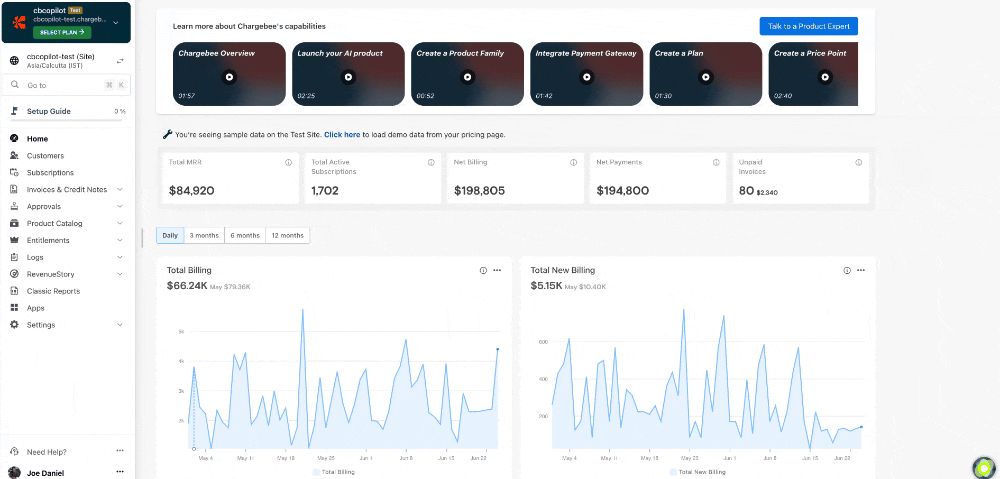Viewport: 1000px width, 479px height.
Task: Toggle the Total Billing chart legend
Action: 334,472
